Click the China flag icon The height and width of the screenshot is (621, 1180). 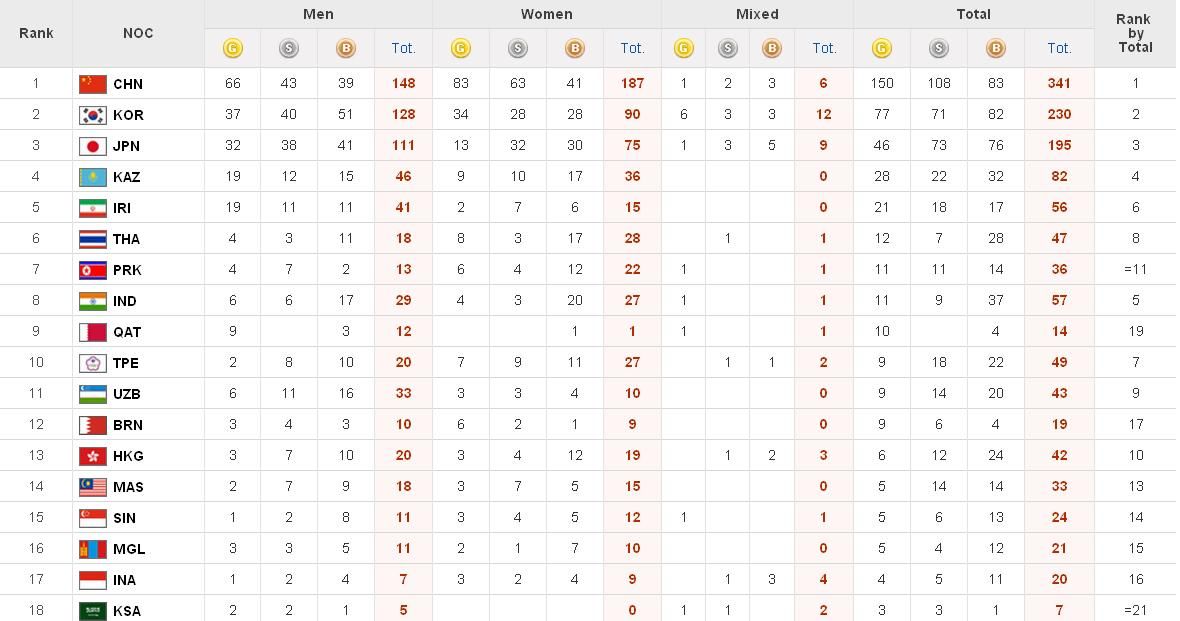click(93, 84)
